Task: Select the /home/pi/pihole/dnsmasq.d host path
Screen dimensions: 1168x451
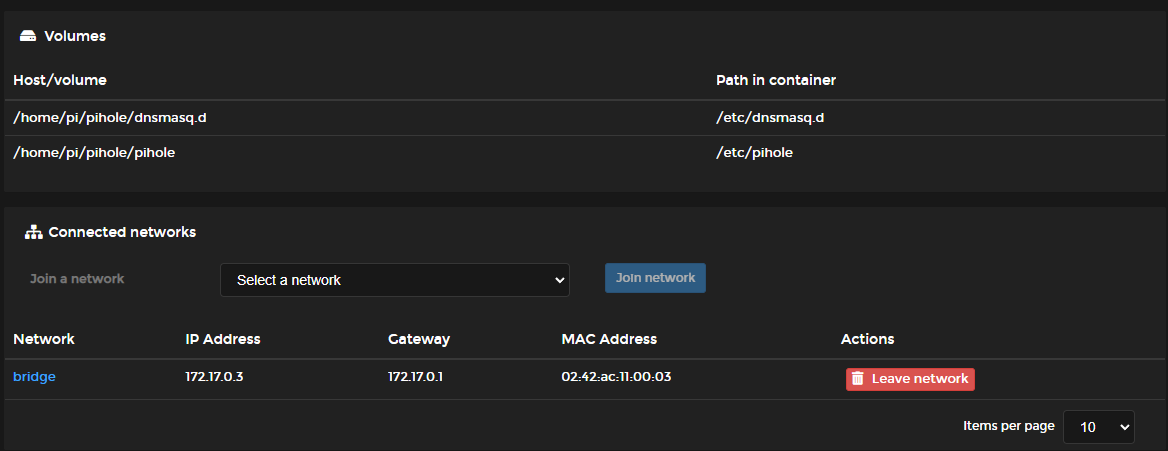Action: (110, 118)
